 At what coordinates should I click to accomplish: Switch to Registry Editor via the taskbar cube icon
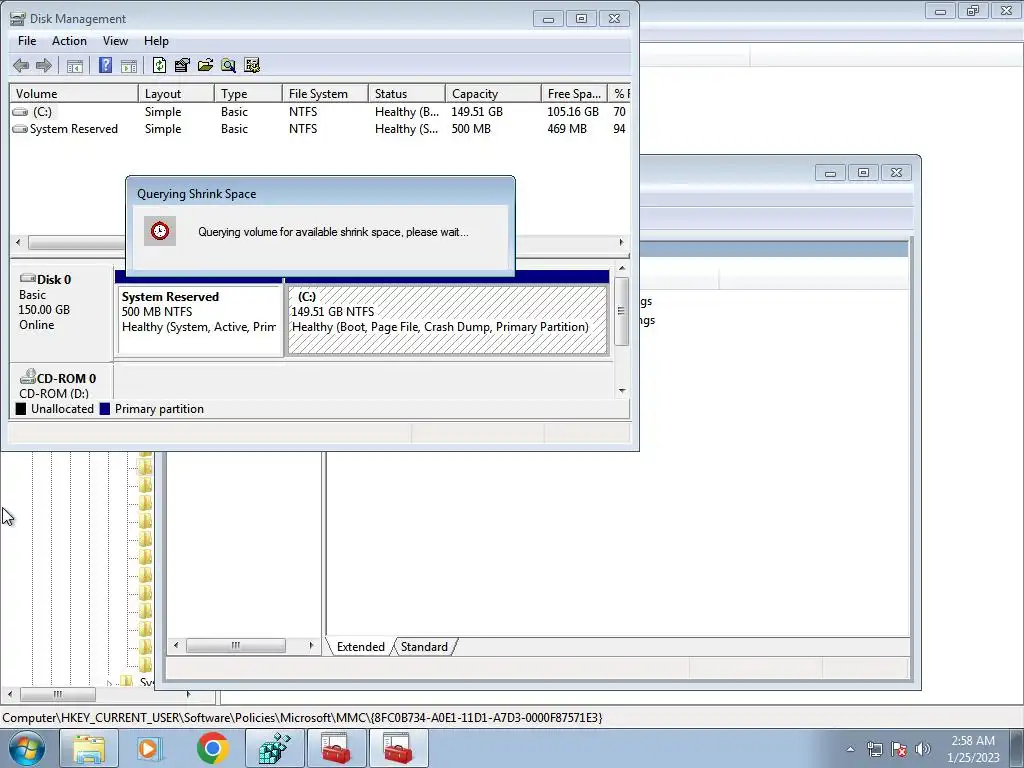click(x=274, y=748)
